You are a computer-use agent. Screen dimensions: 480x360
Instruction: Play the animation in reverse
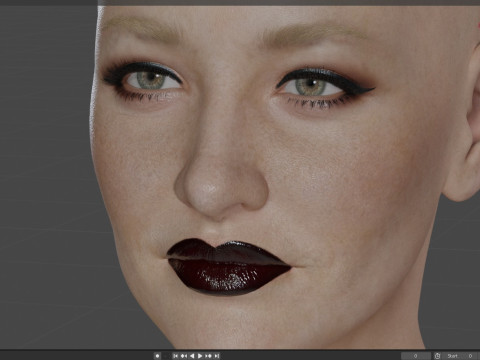[x=192, y=356]
